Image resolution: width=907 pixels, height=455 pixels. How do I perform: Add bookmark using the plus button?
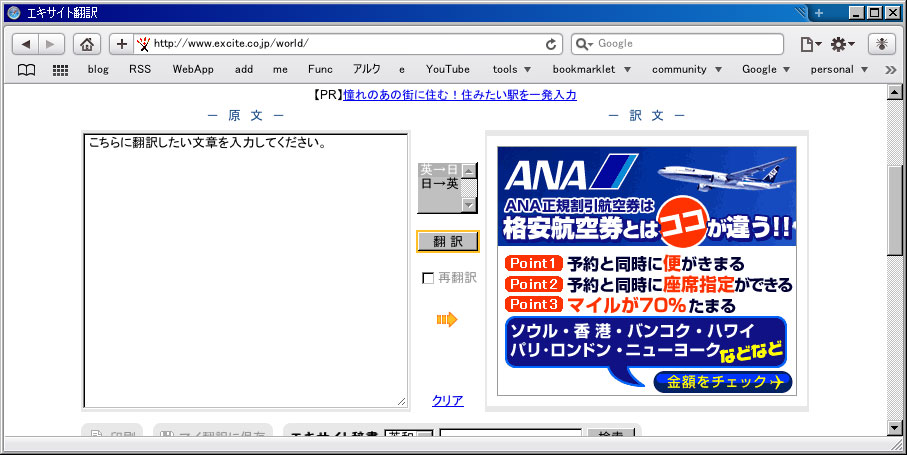tap(121, 44)
